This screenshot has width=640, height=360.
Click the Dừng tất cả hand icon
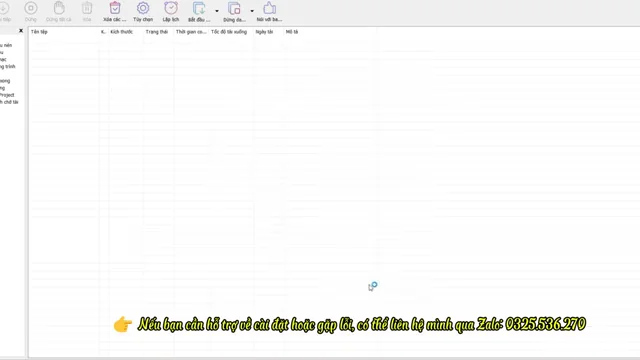tap(59, 8)
